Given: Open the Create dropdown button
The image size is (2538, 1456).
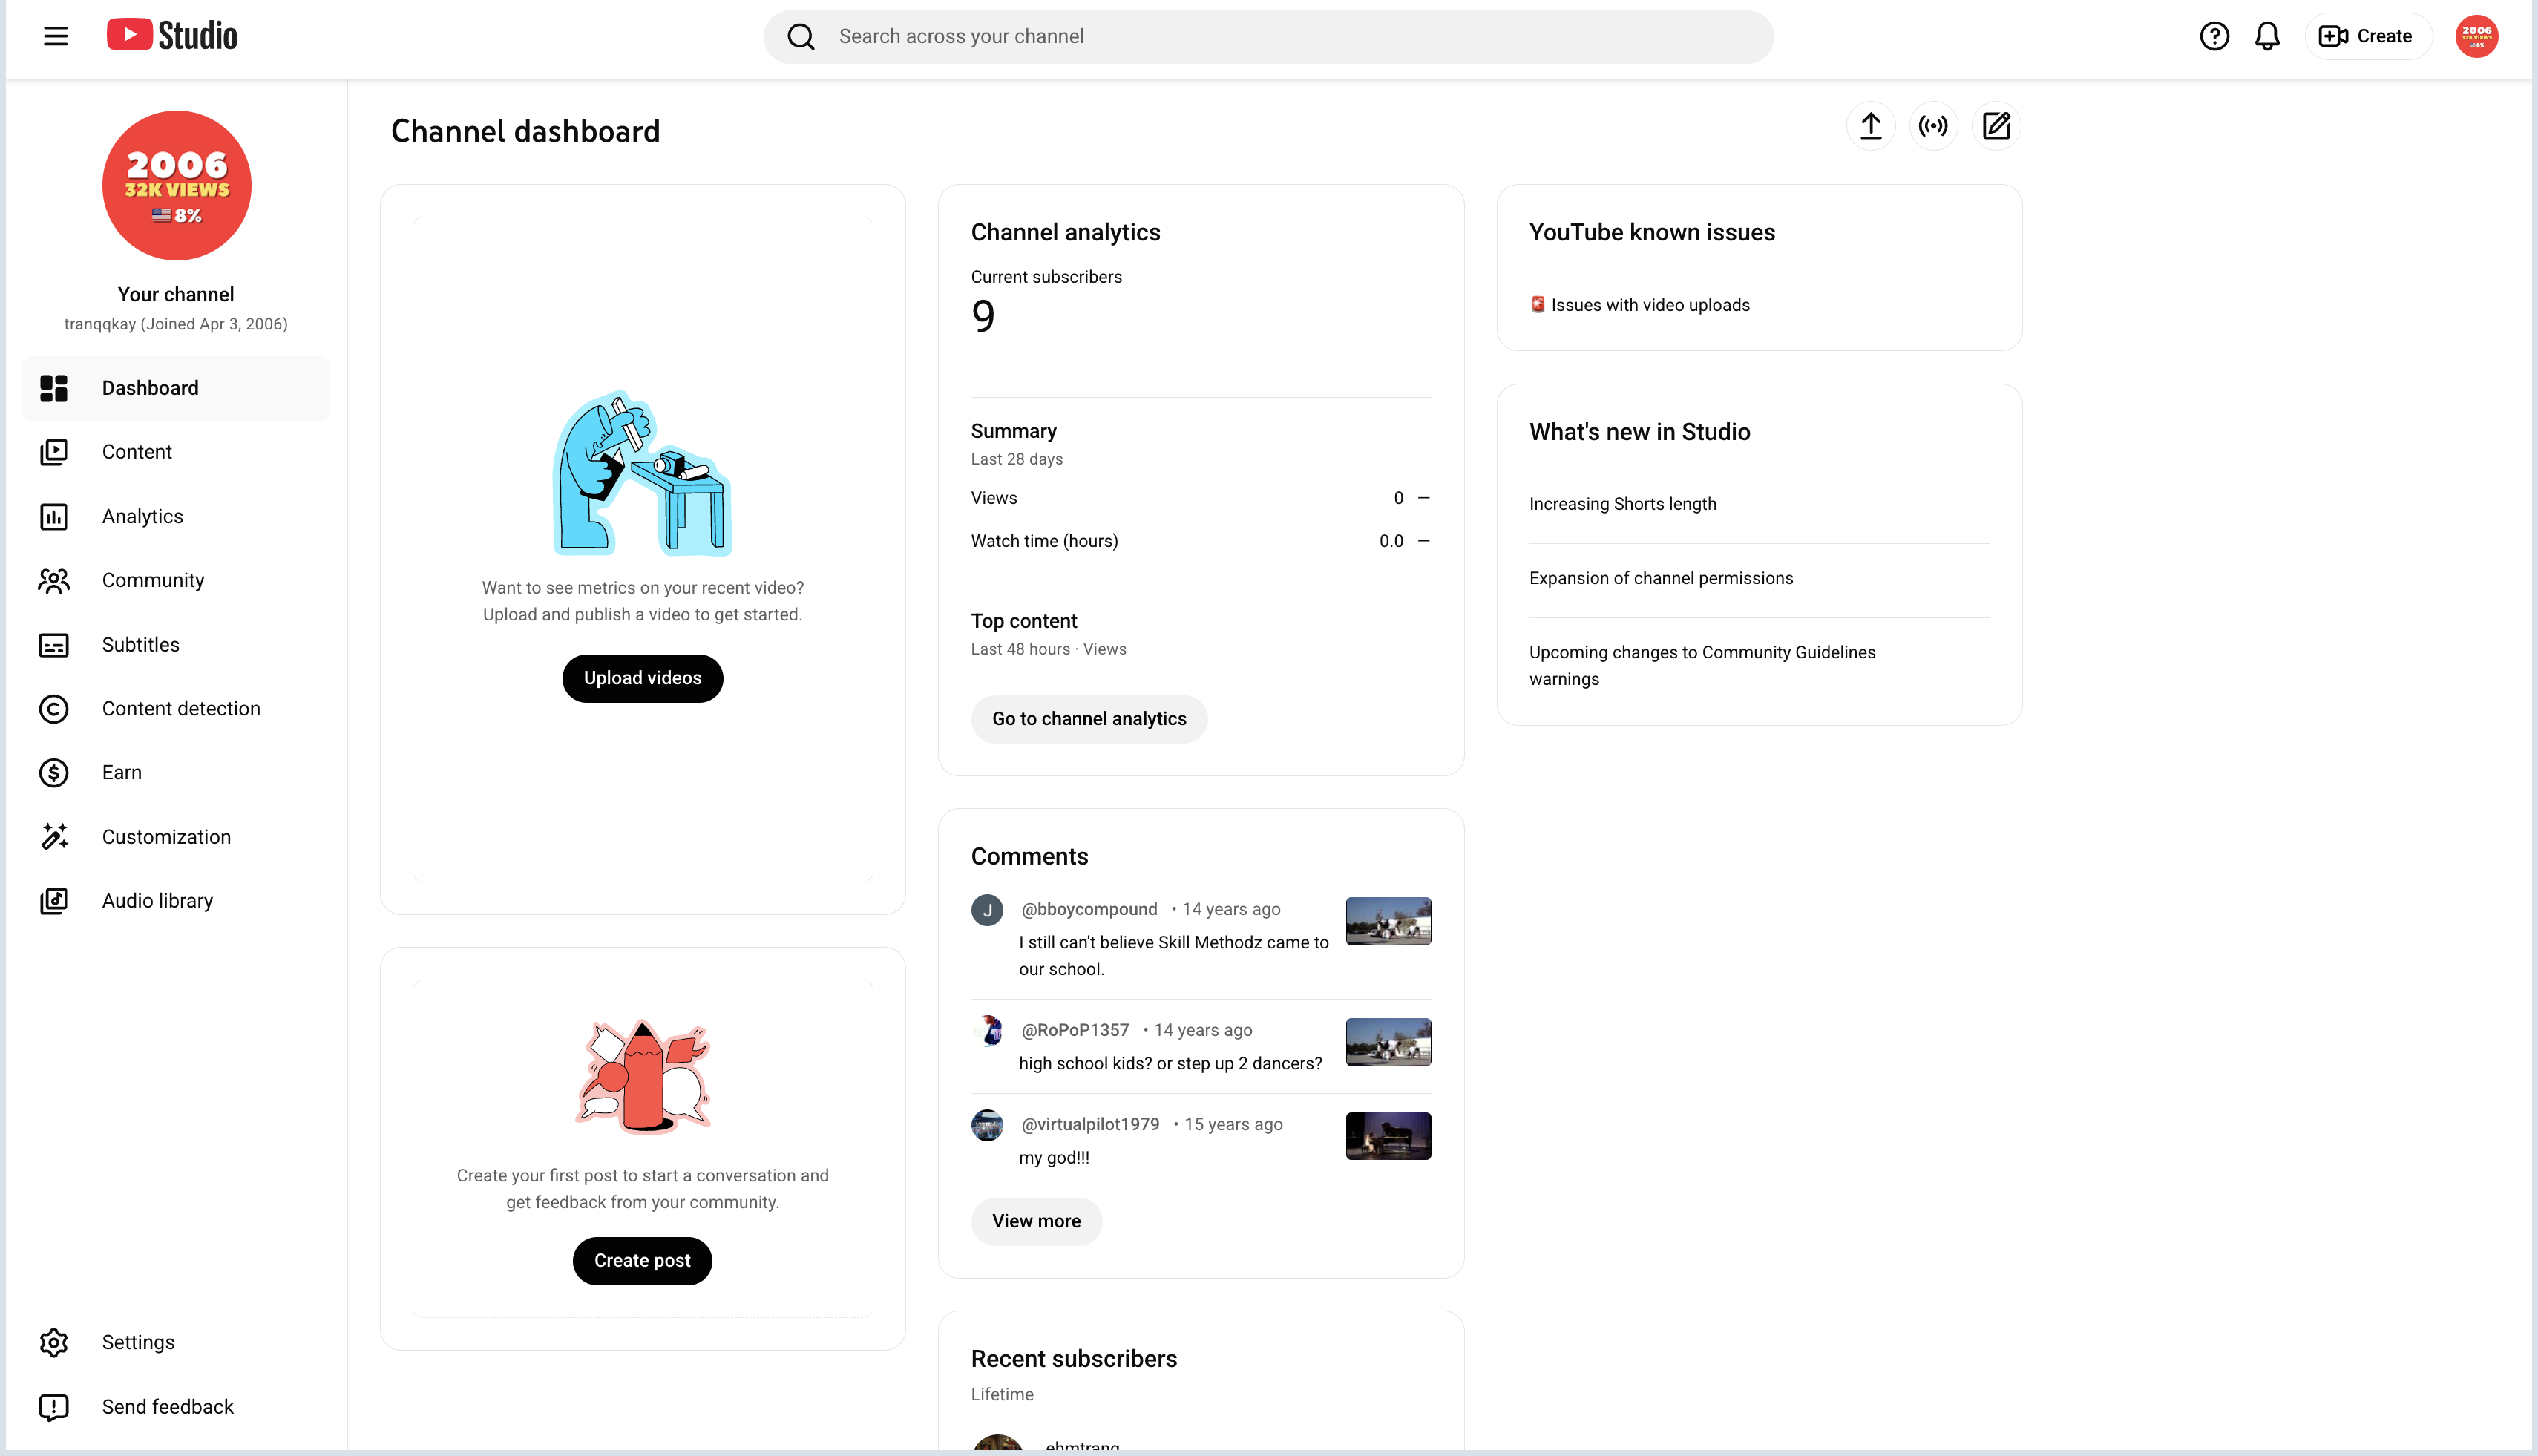Looking at the screenshot, I should coord(2367,37).
